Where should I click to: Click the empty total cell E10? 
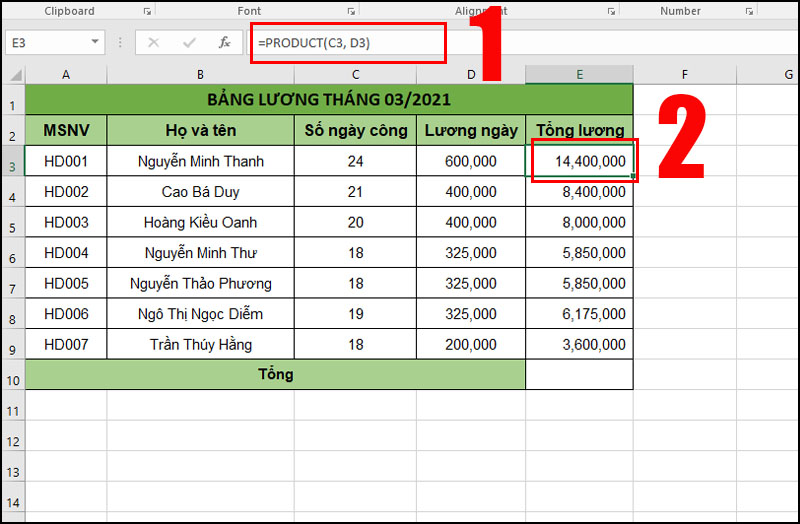tap(579, 375)
